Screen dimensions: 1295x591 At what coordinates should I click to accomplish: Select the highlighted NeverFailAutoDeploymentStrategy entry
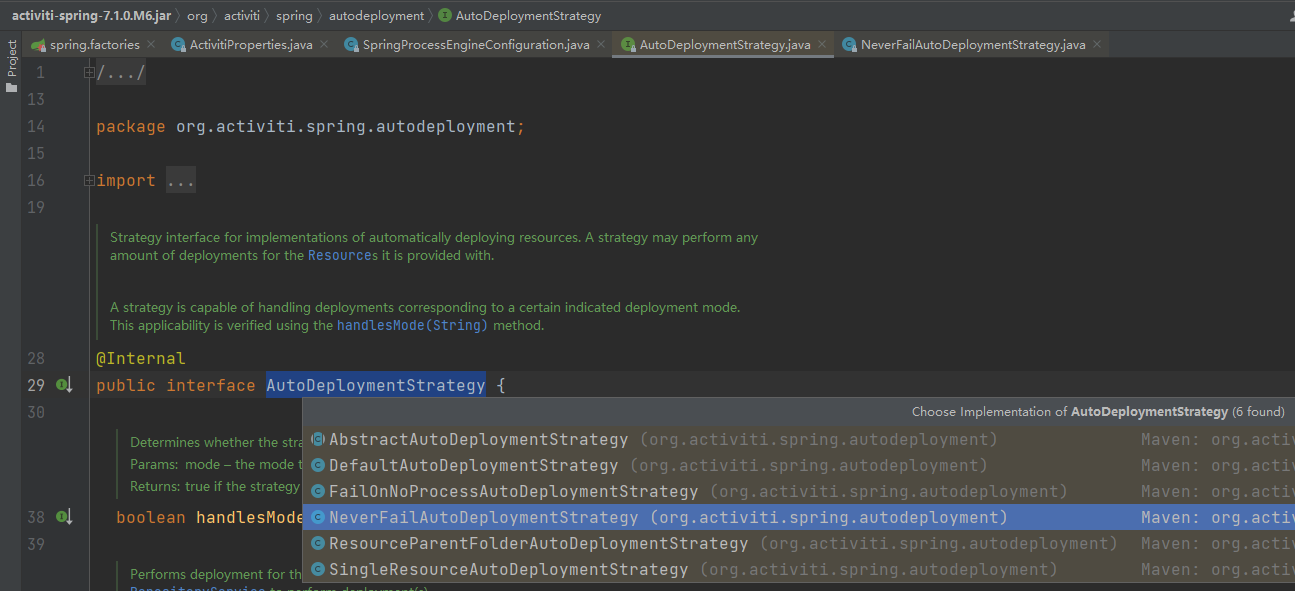click(798, 517)
